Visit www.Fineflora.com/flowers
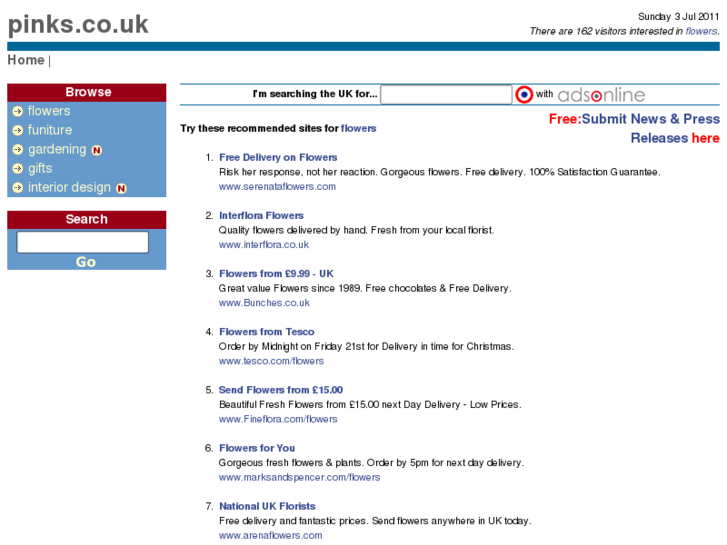 coord(278,419)
